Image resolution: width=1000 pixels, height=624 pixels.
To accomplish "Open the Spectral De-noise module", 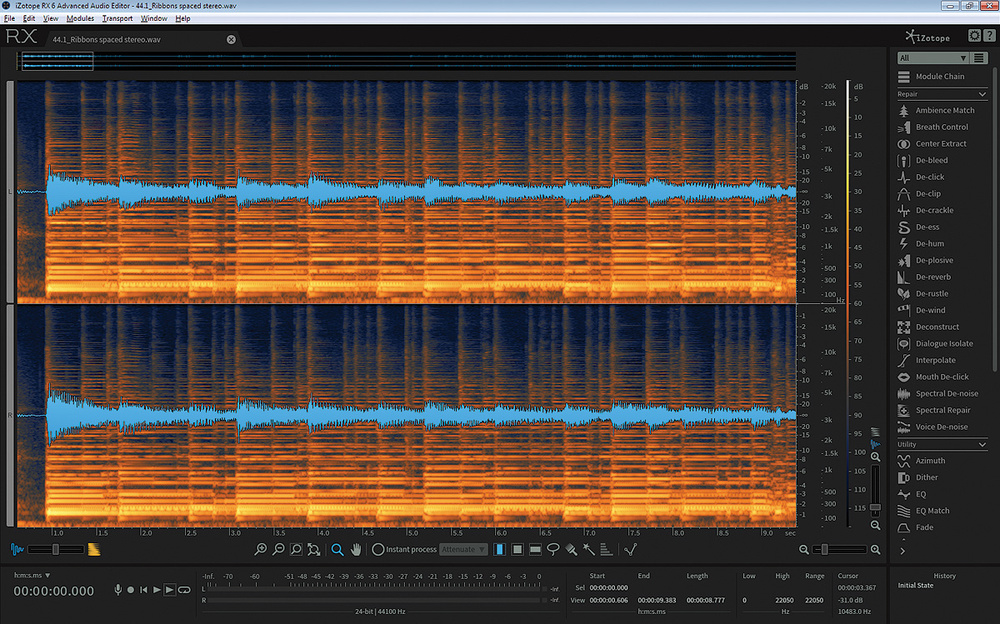I will click(x=938, y=393).
